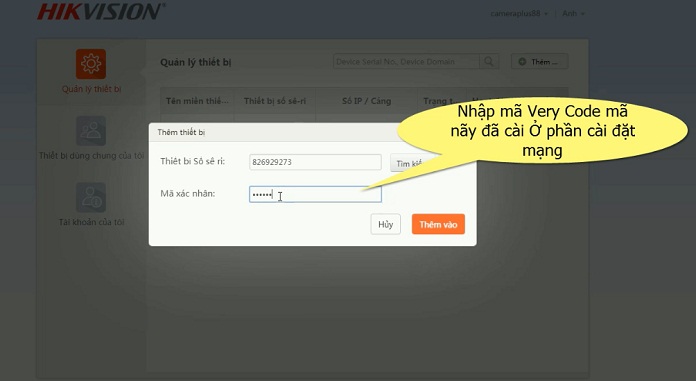
Task: Click the Thiết bị số sê-ri column header
Action: [x=275, y=101]
